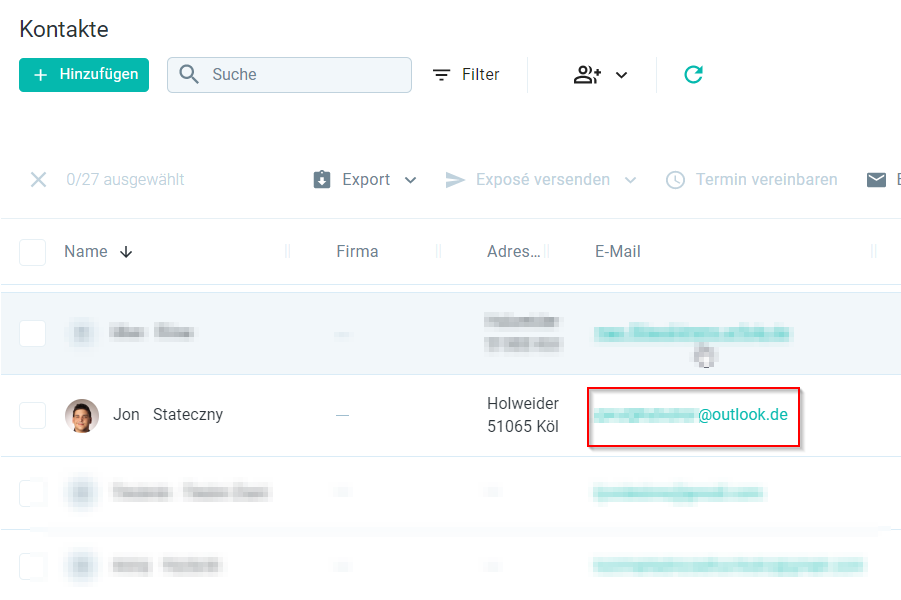Viewport: 901px width, 600px height.
Task: Check the box for Jon Stateczny
Action: click(x=33, y=415)
